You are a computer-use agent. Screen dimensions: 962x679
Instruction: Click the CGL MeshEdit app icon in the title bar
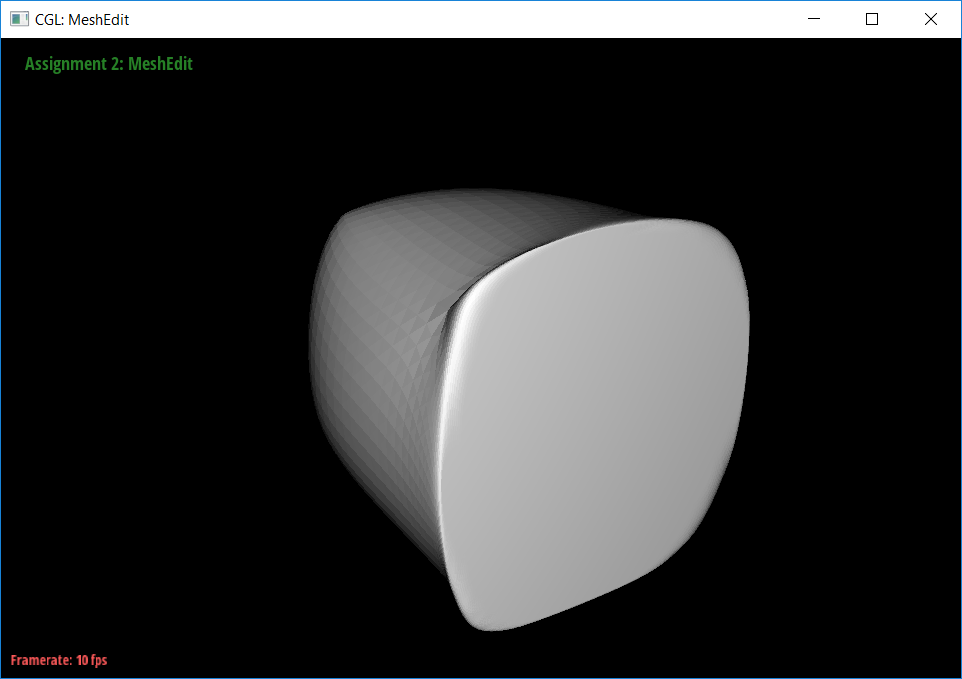tap(19, 19)
